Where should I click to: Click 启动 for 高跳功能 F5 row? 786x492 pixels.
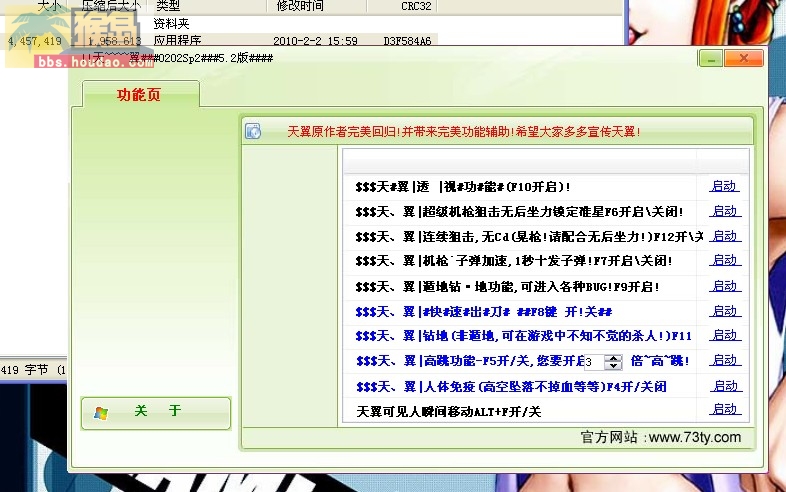[725, 360]
